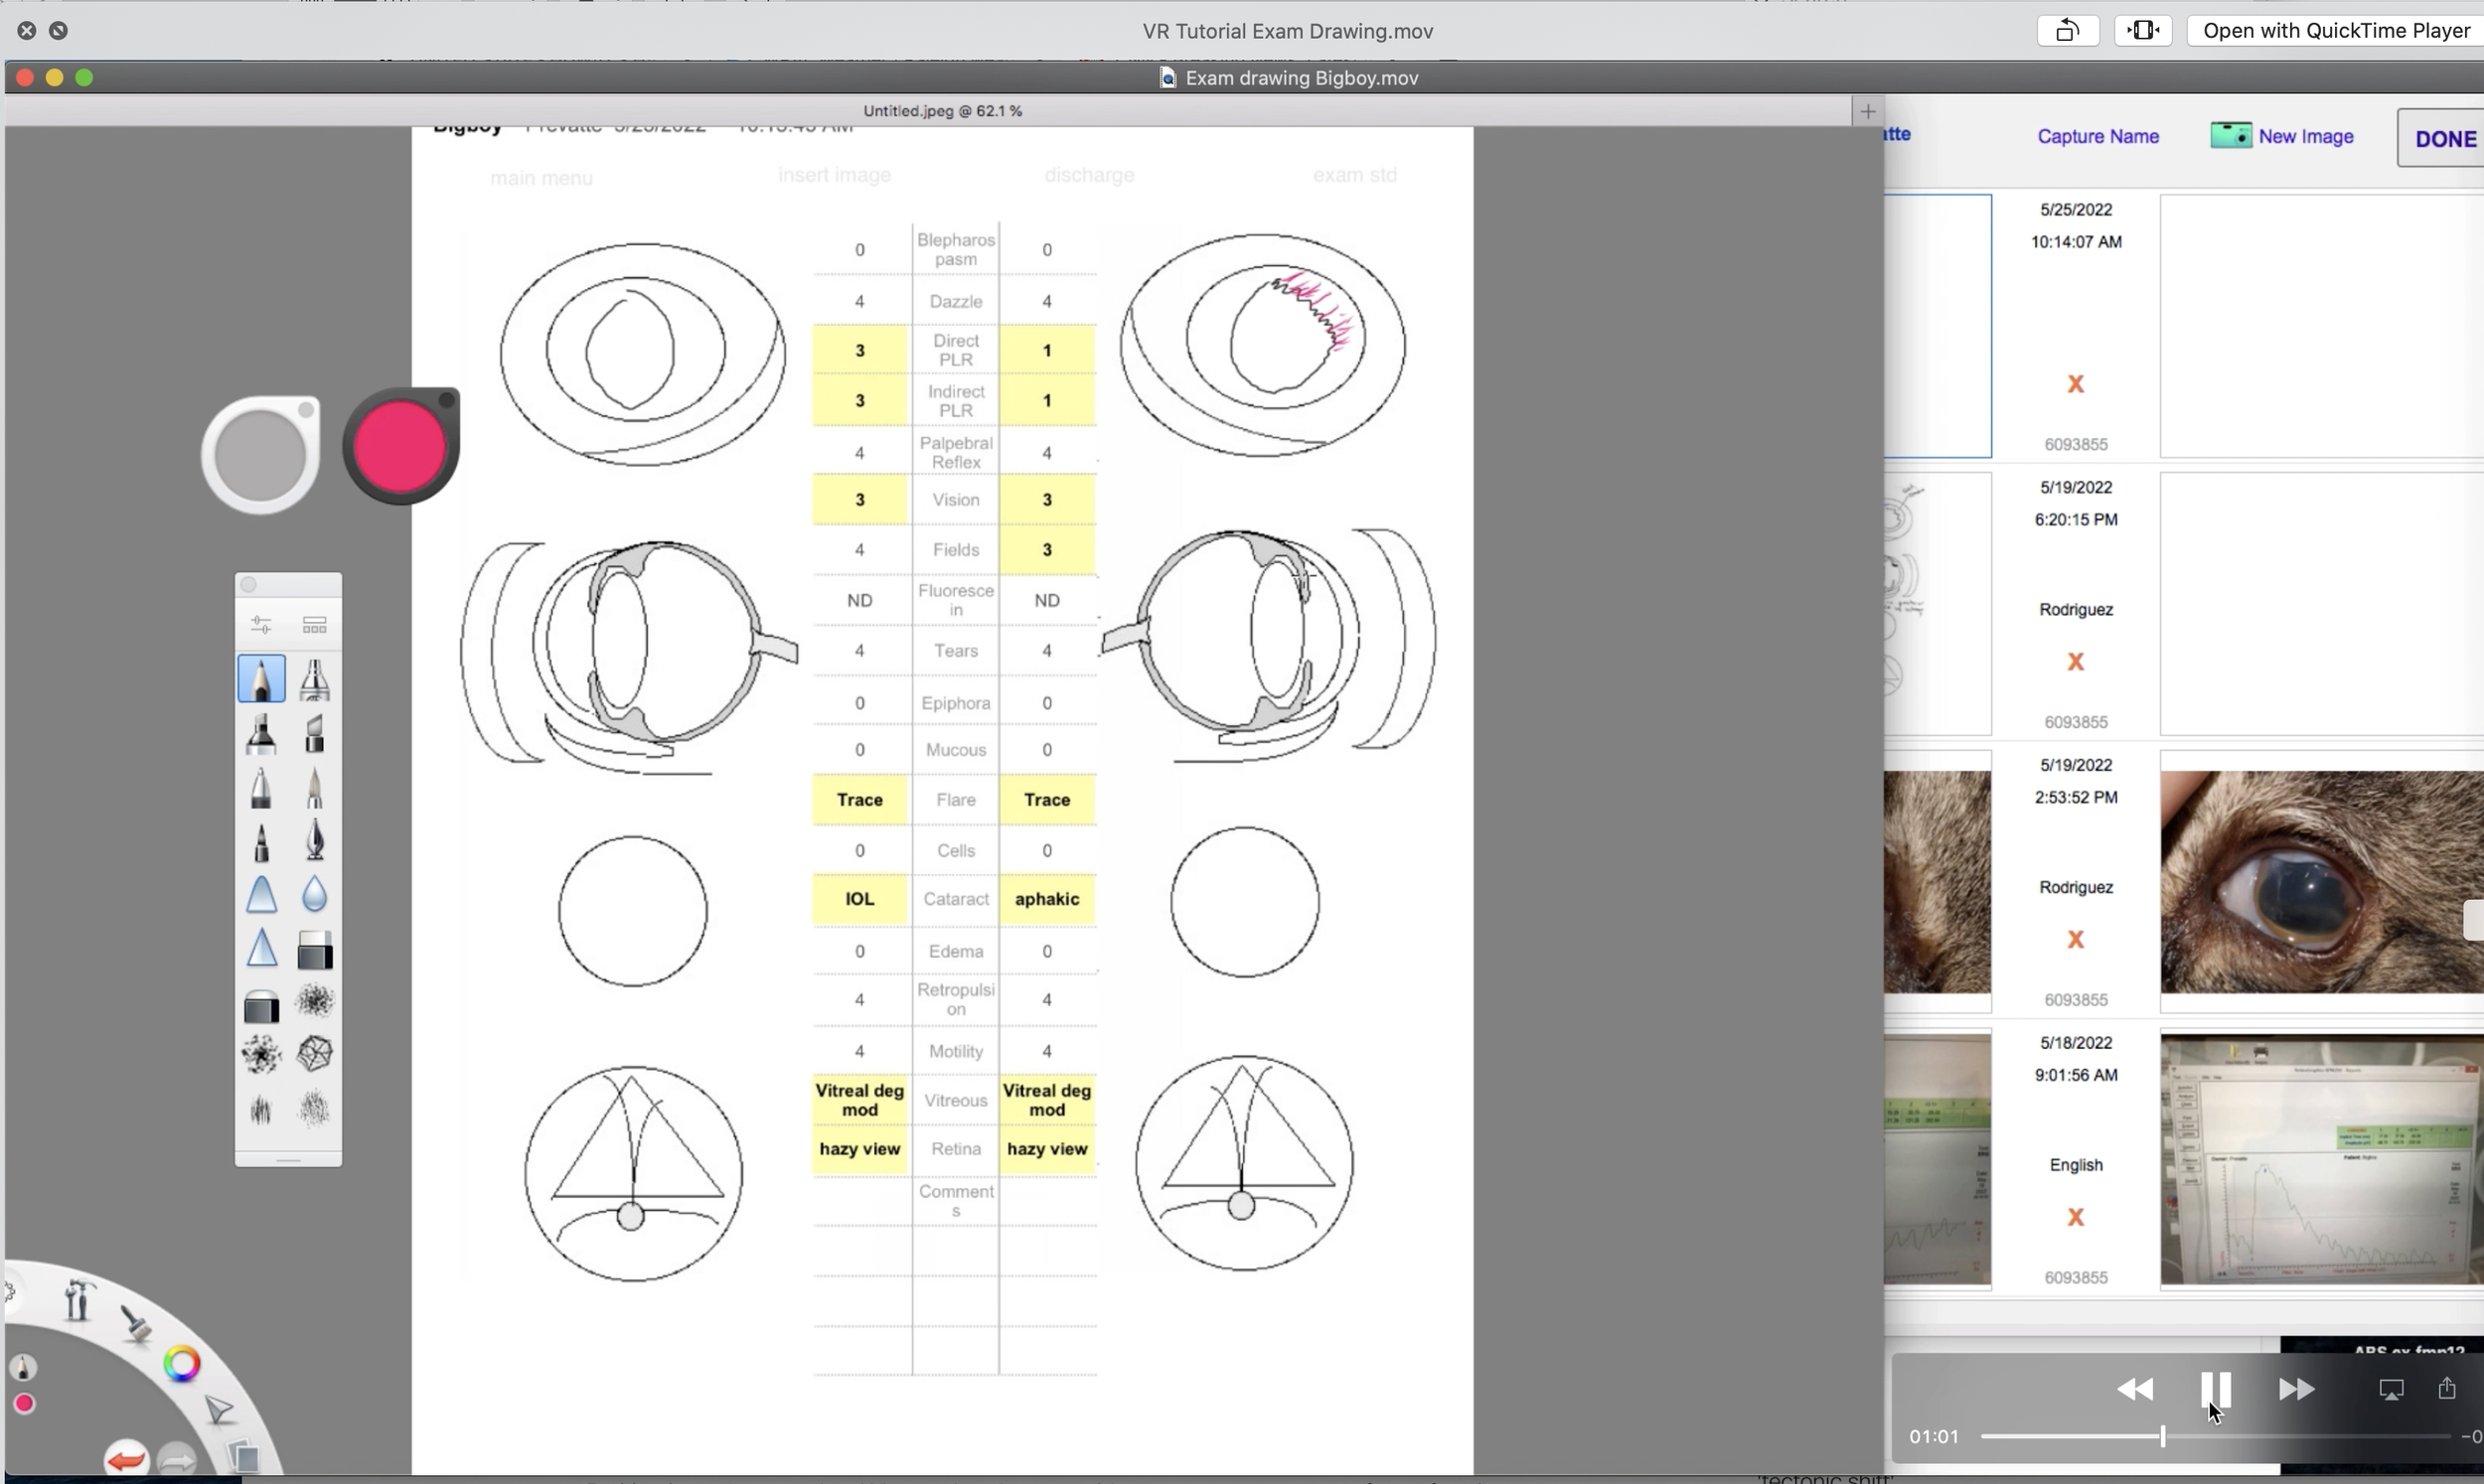Choose the chisel marker brush
Viewport: 2484px width, 1484px height.
(x=314, y=733)
